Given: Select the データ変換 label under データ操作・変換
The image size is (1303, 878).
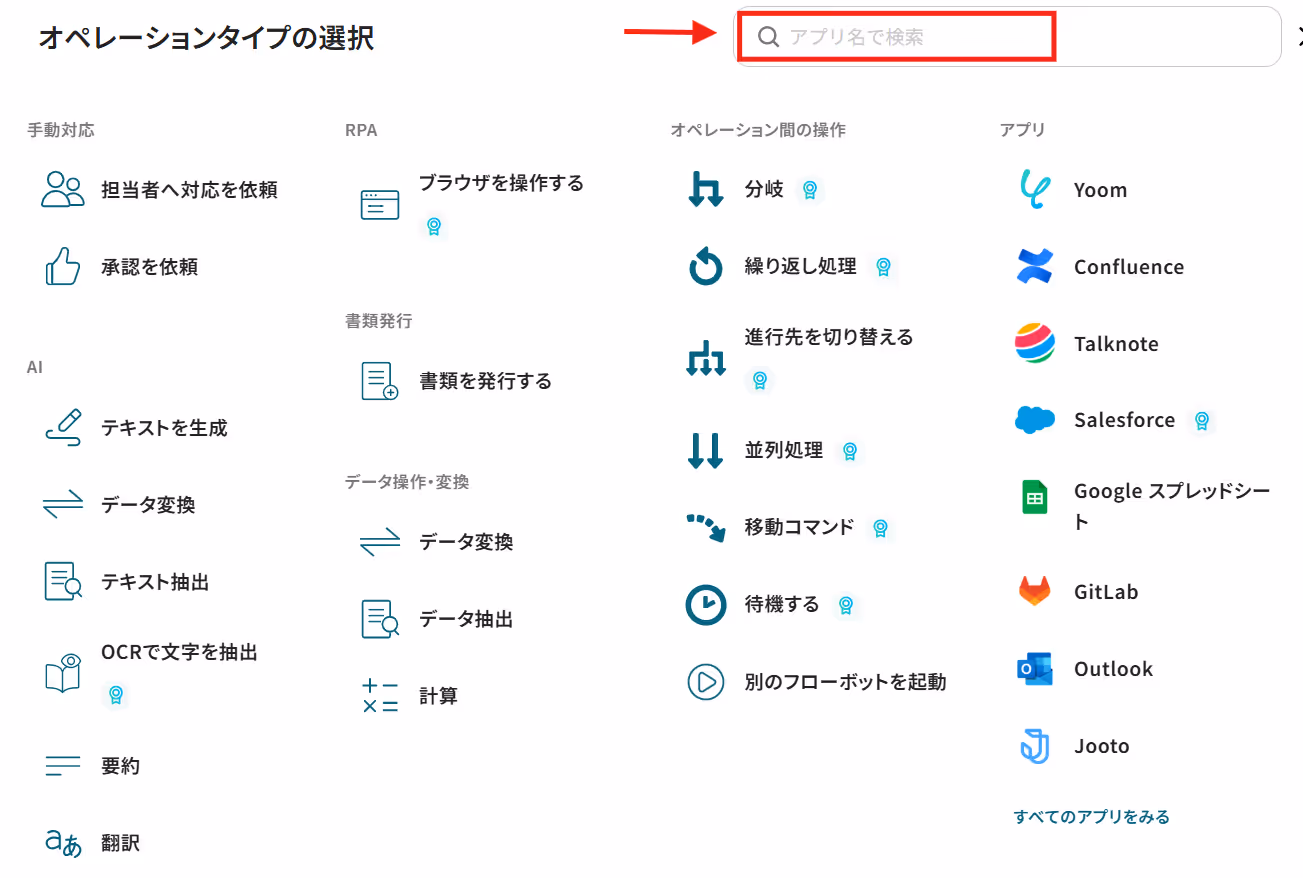Looking at the screenshot, I should (x=466, y=542).
